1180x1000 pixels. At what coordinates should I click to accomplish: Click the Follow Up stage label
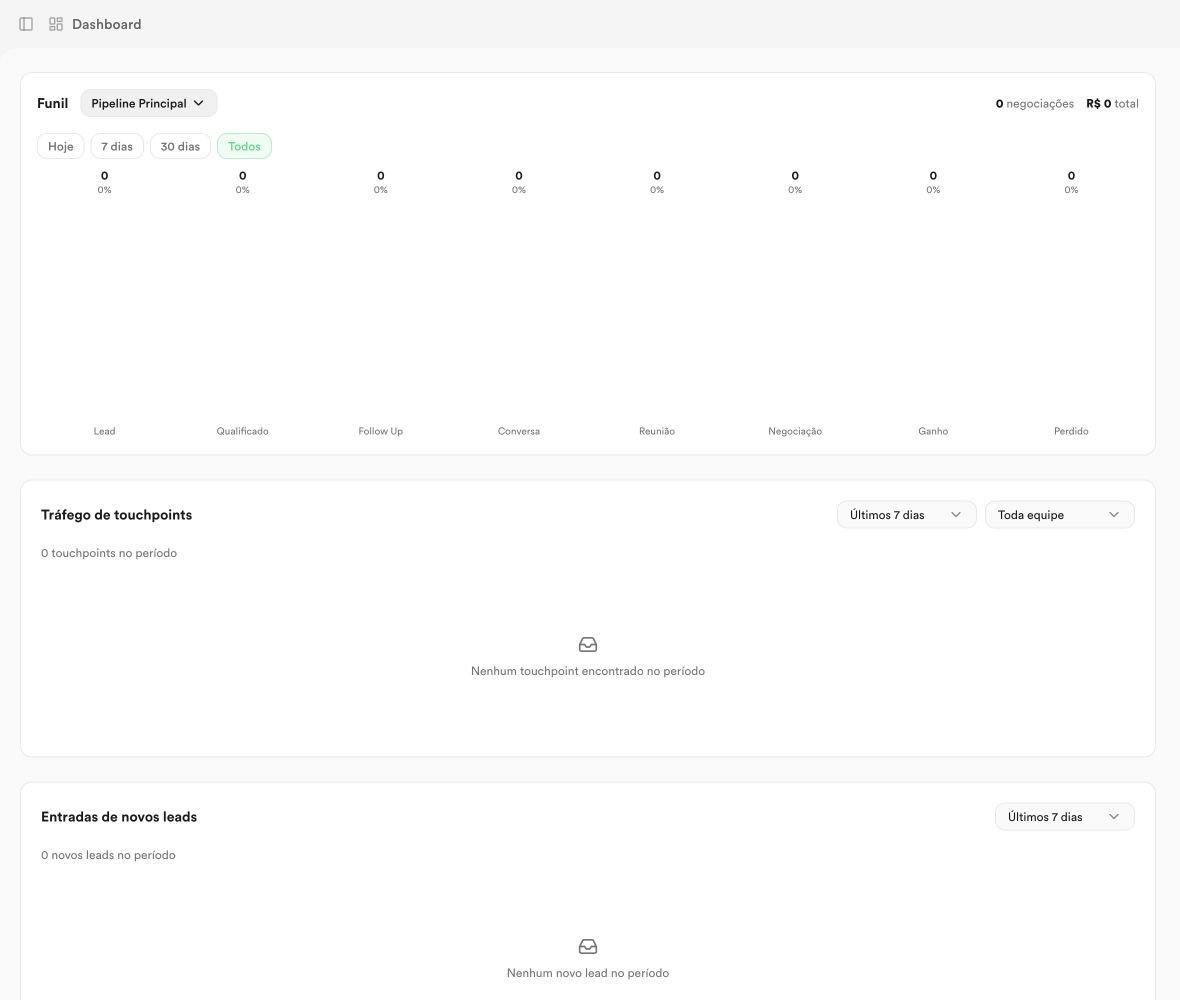point(381,431)
